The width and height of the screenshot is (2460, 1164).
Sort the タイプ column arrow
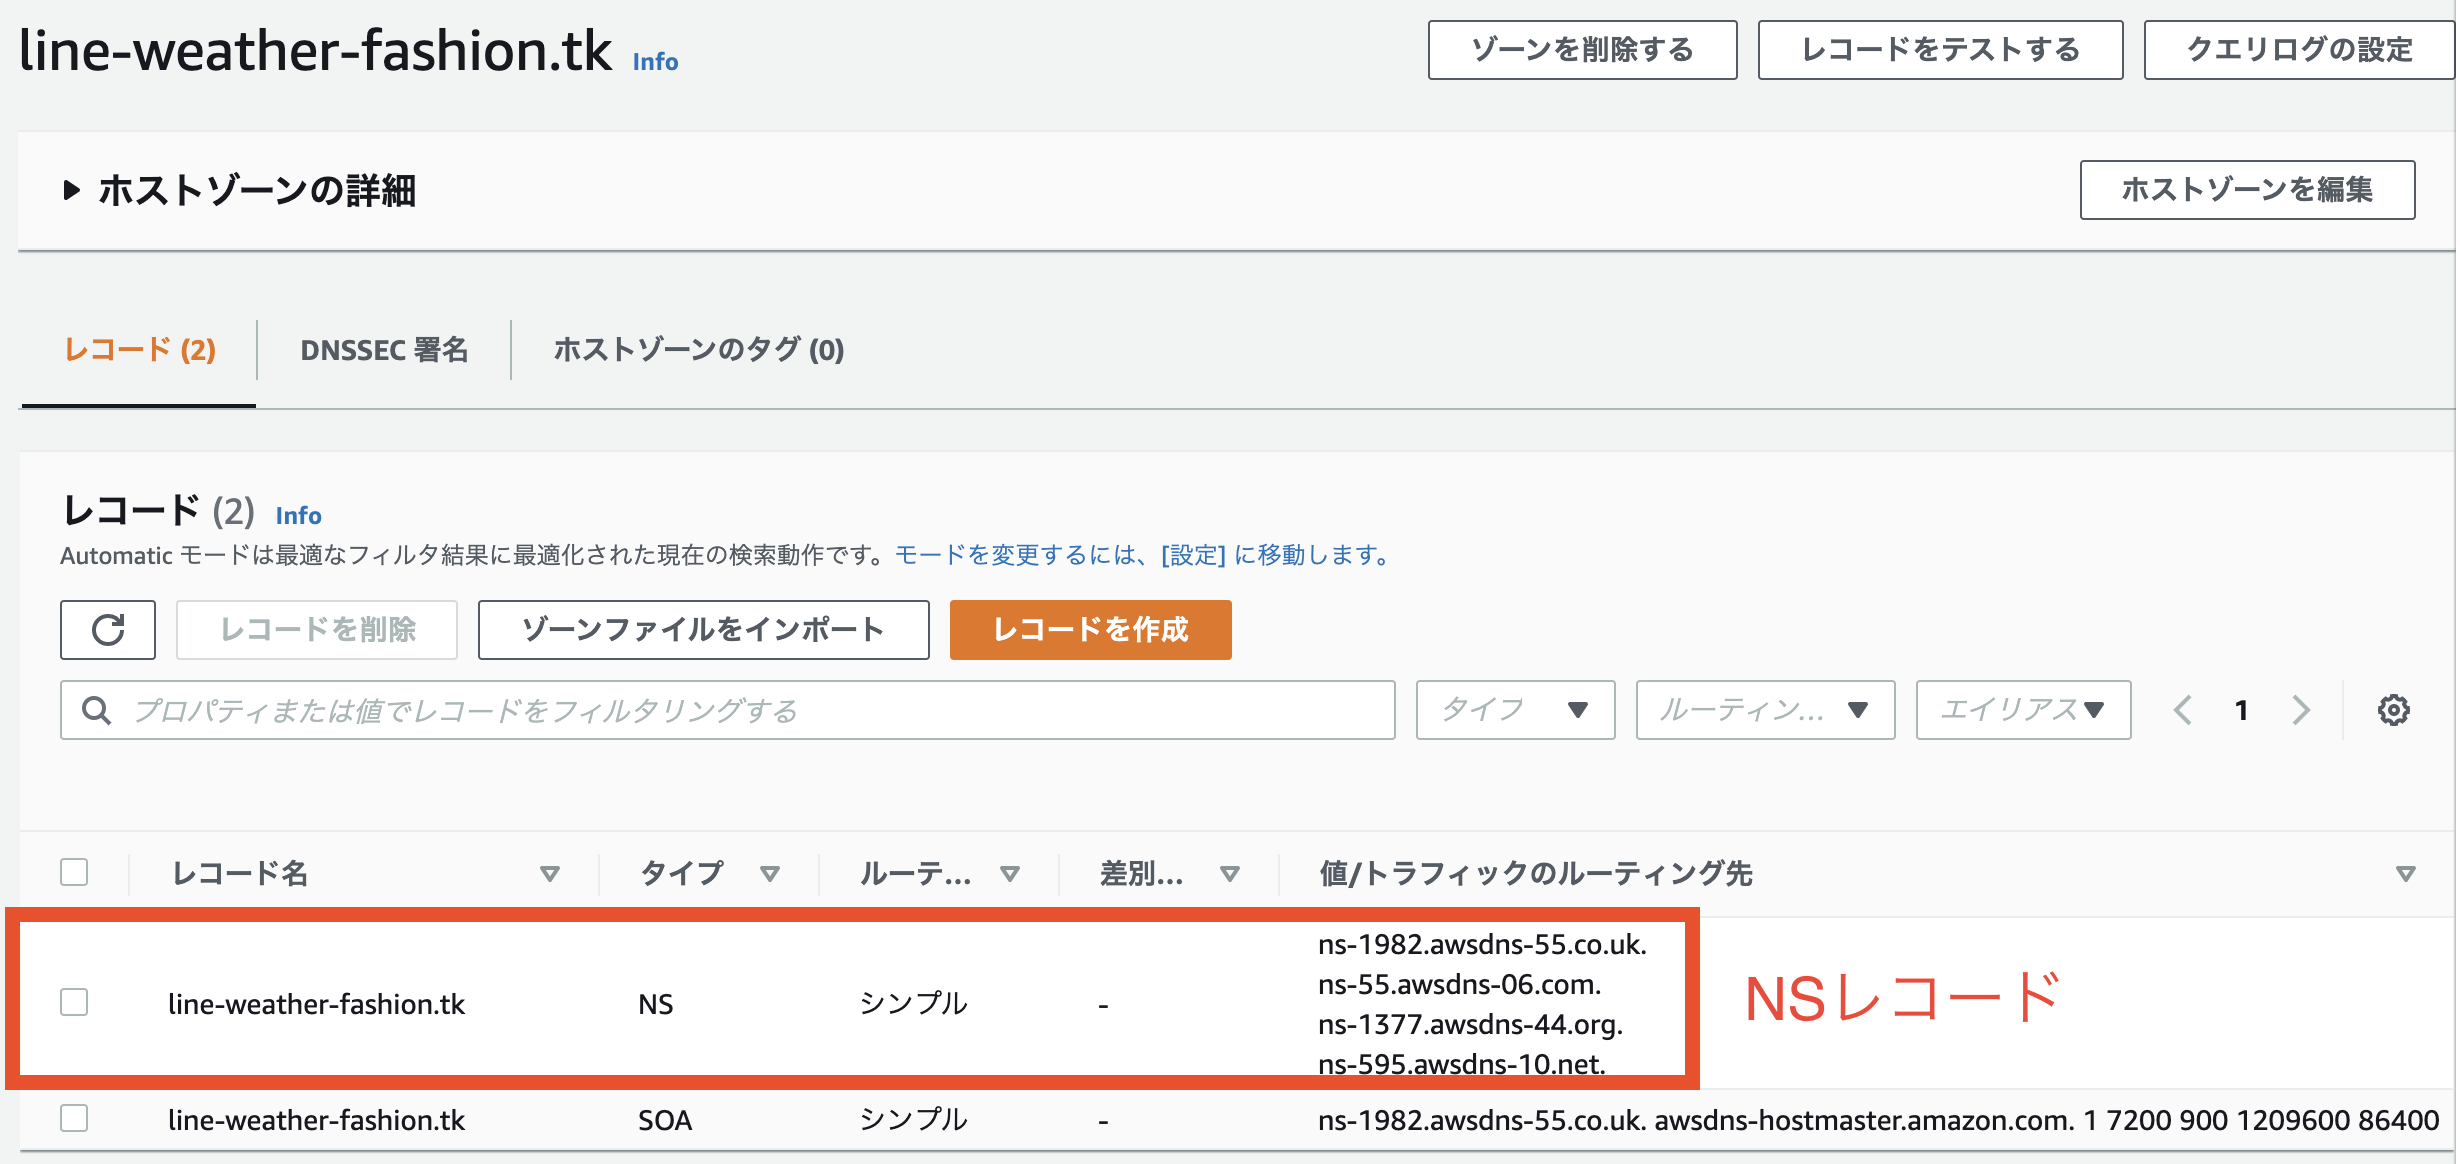coord(770,873)
